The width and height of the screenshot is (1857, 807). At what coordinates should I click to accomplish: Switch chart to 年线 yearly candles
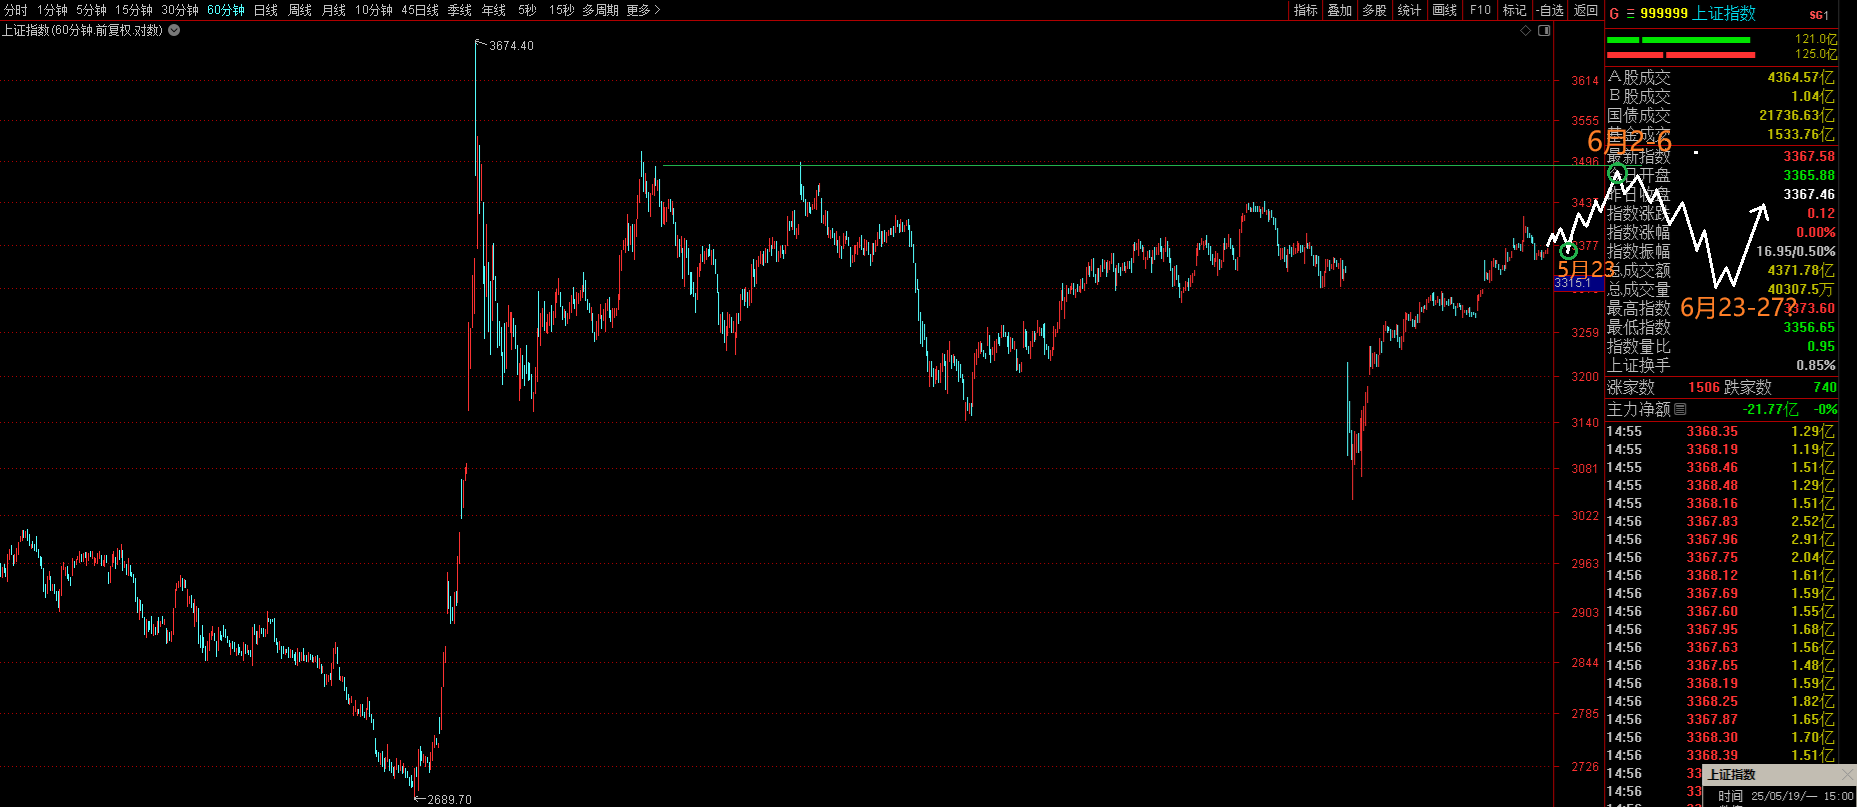tap(494, 10)
